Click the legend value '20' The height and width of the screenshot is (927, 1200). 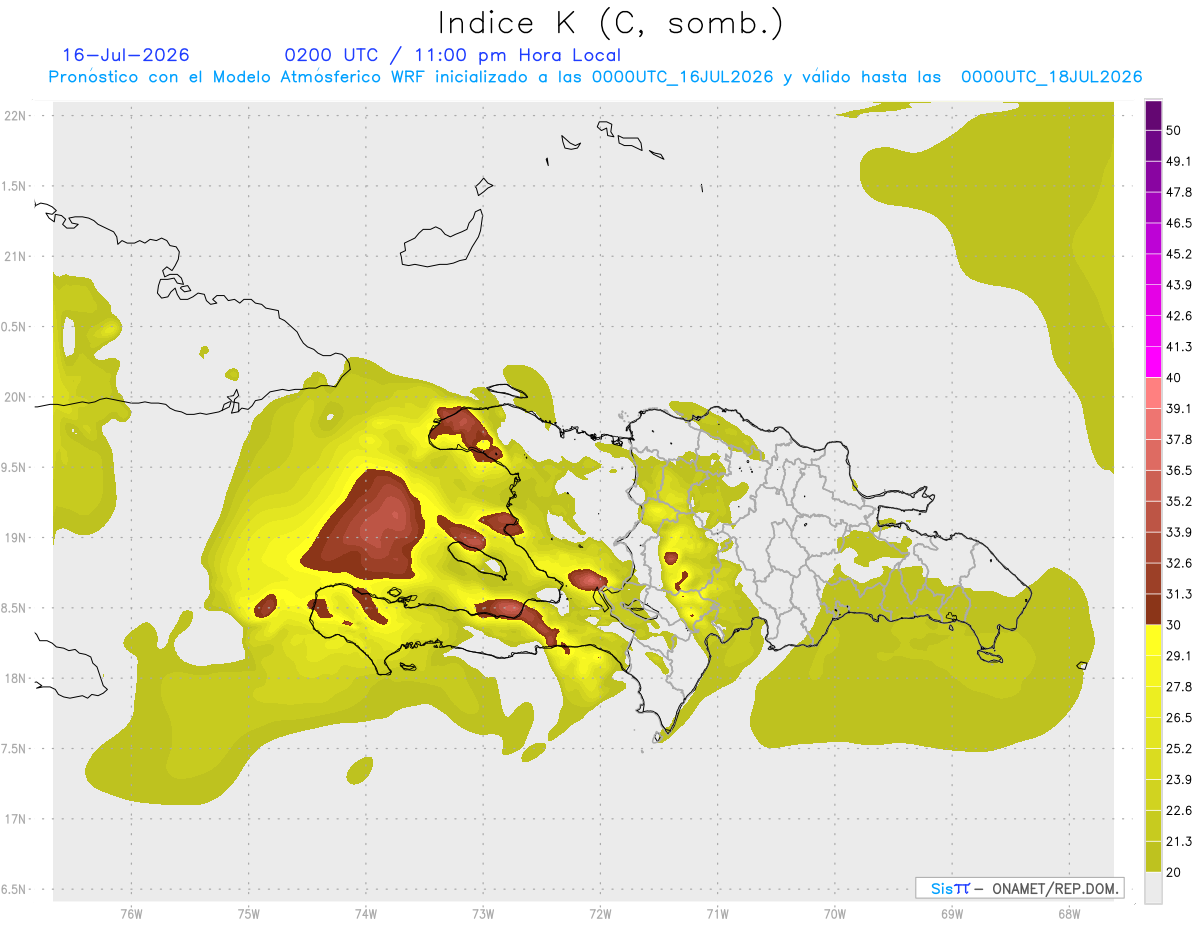(1175, 872)
